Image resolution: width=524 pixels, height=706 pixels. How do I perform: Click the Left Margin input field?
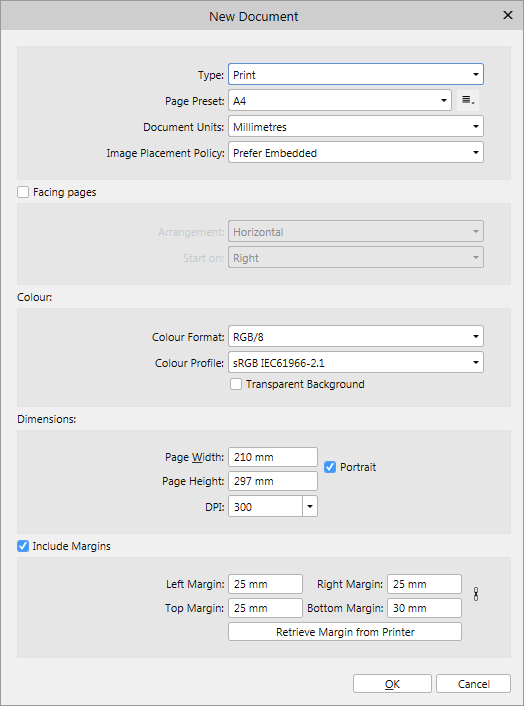[265, 584]
